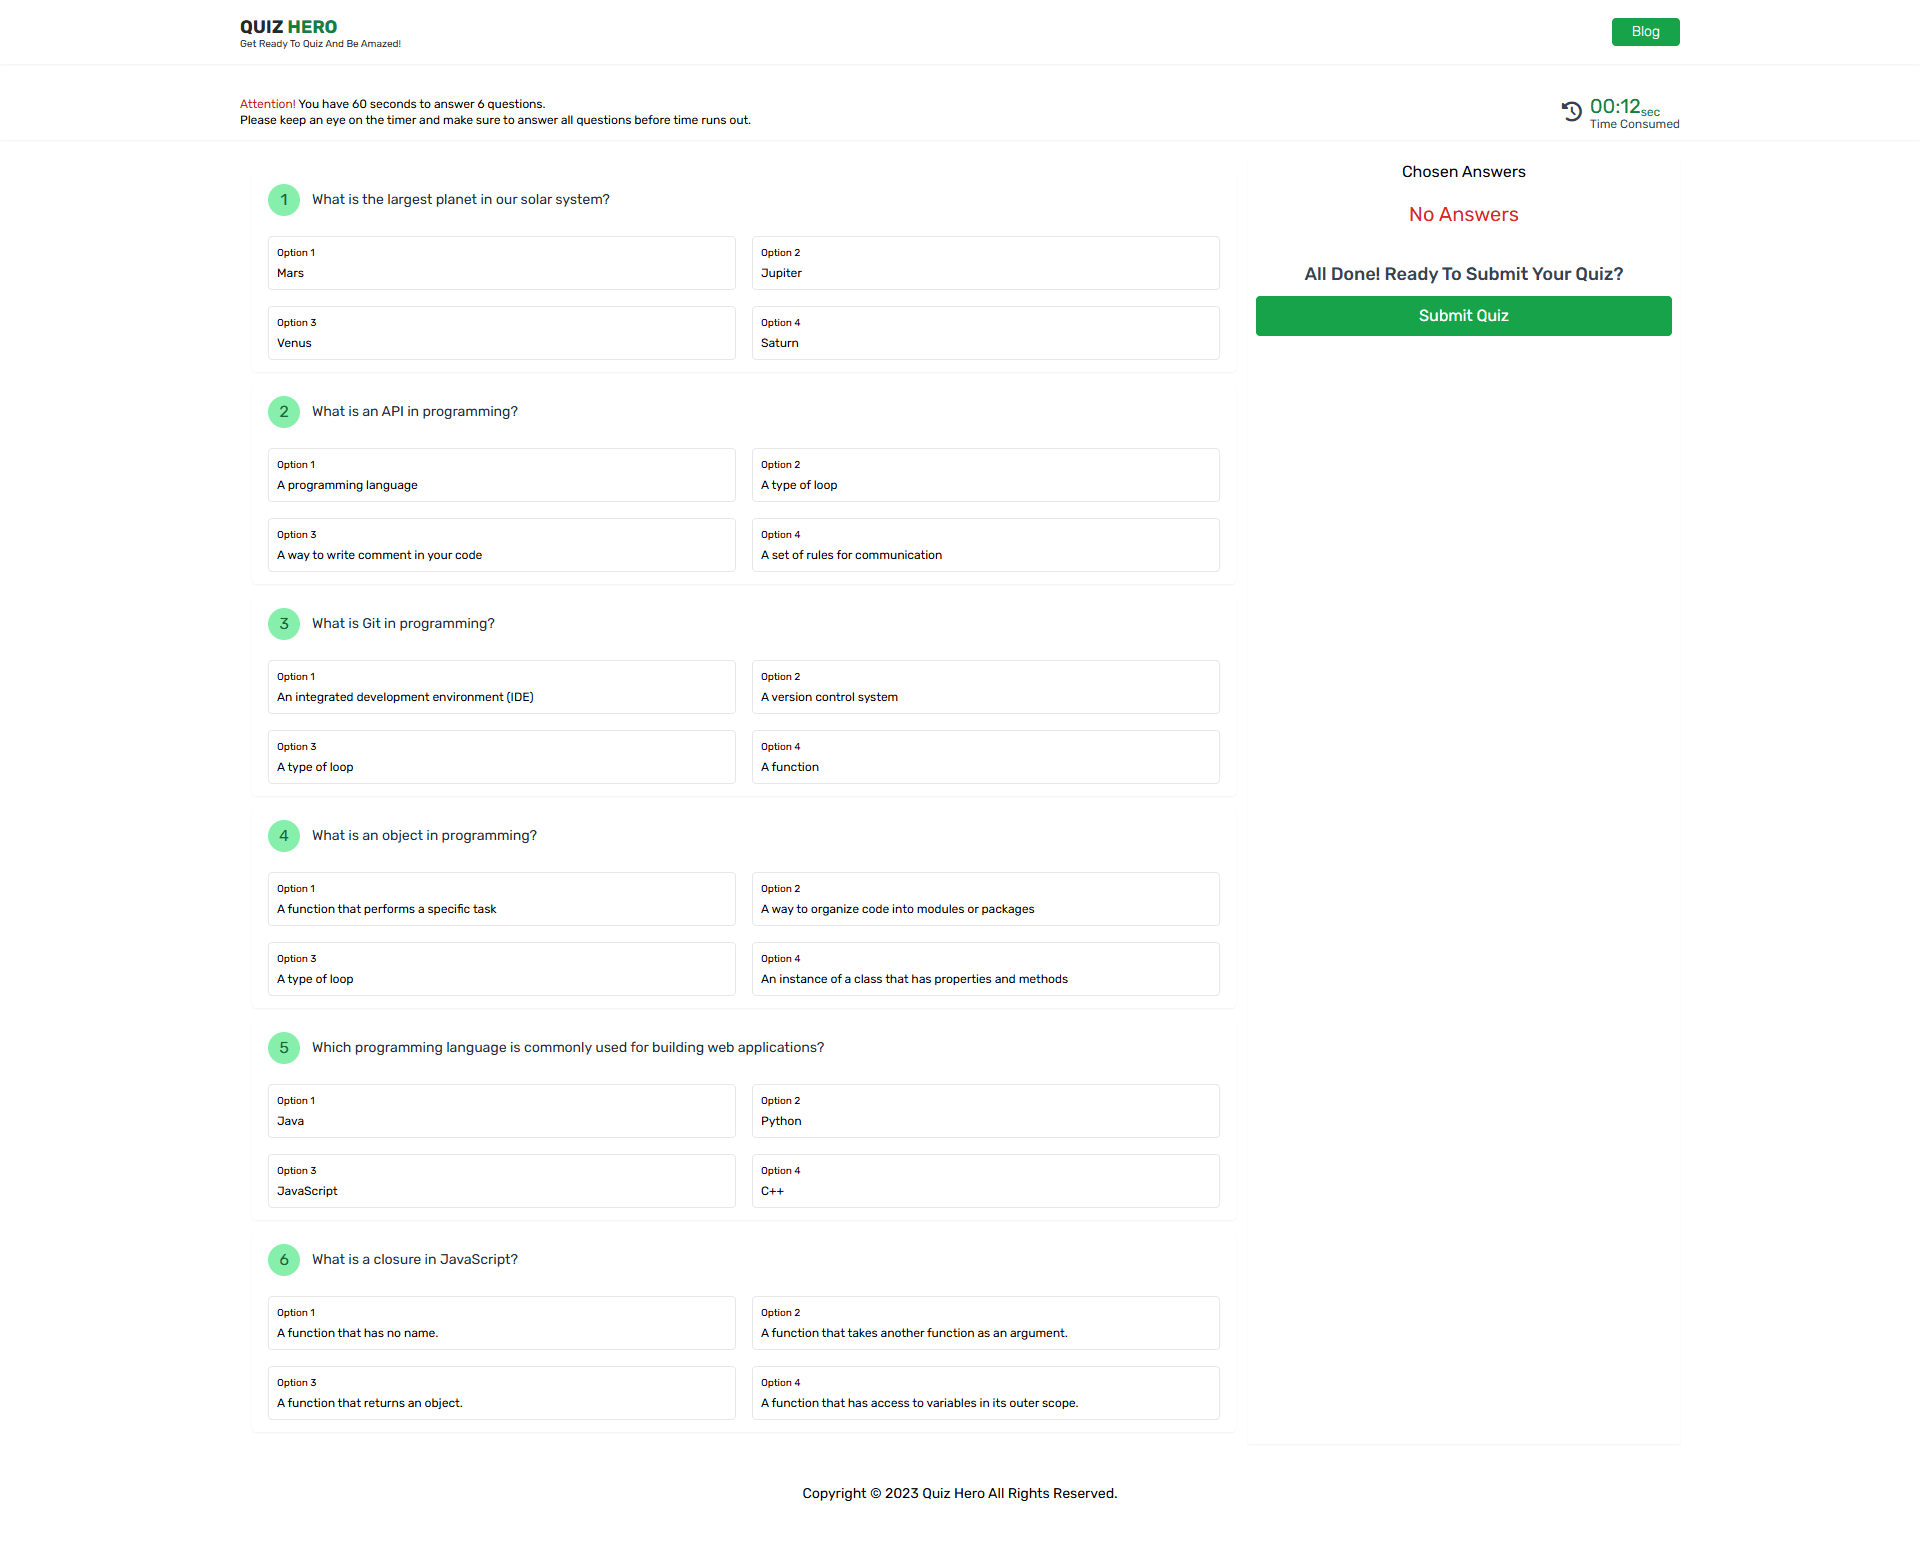1920x1544 pixels.
Task: Click question 3 number badge
Action: [284, 624]
